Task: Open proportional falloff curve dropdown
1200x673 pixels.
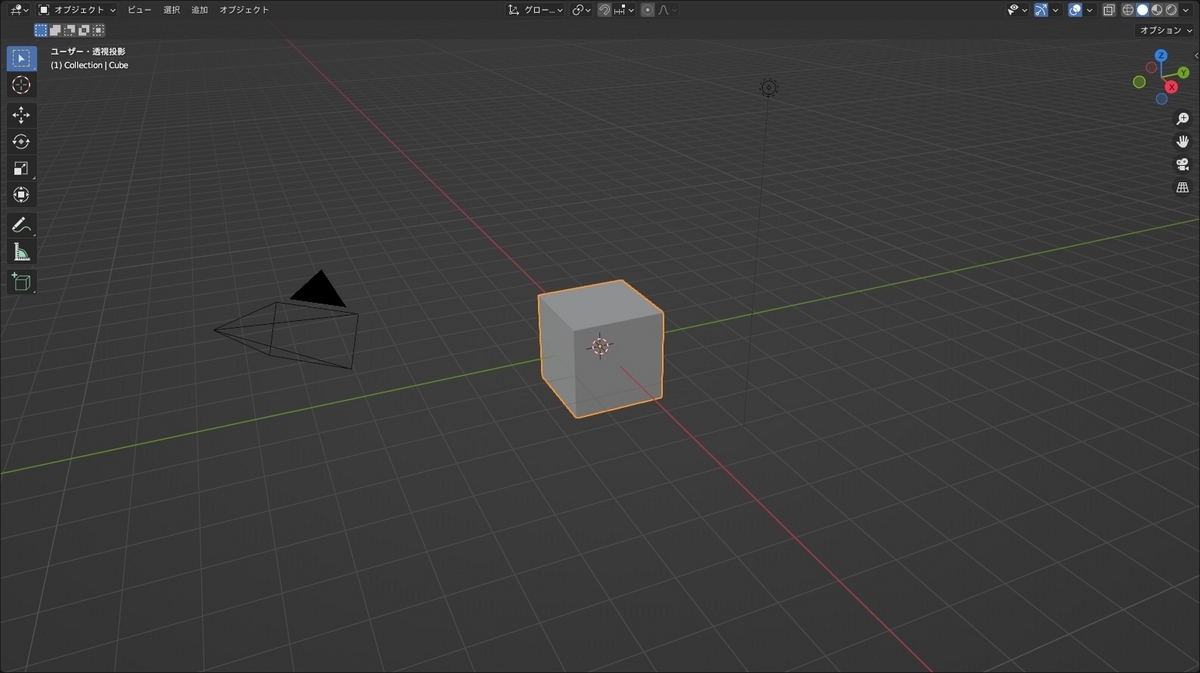Action: 666,10
